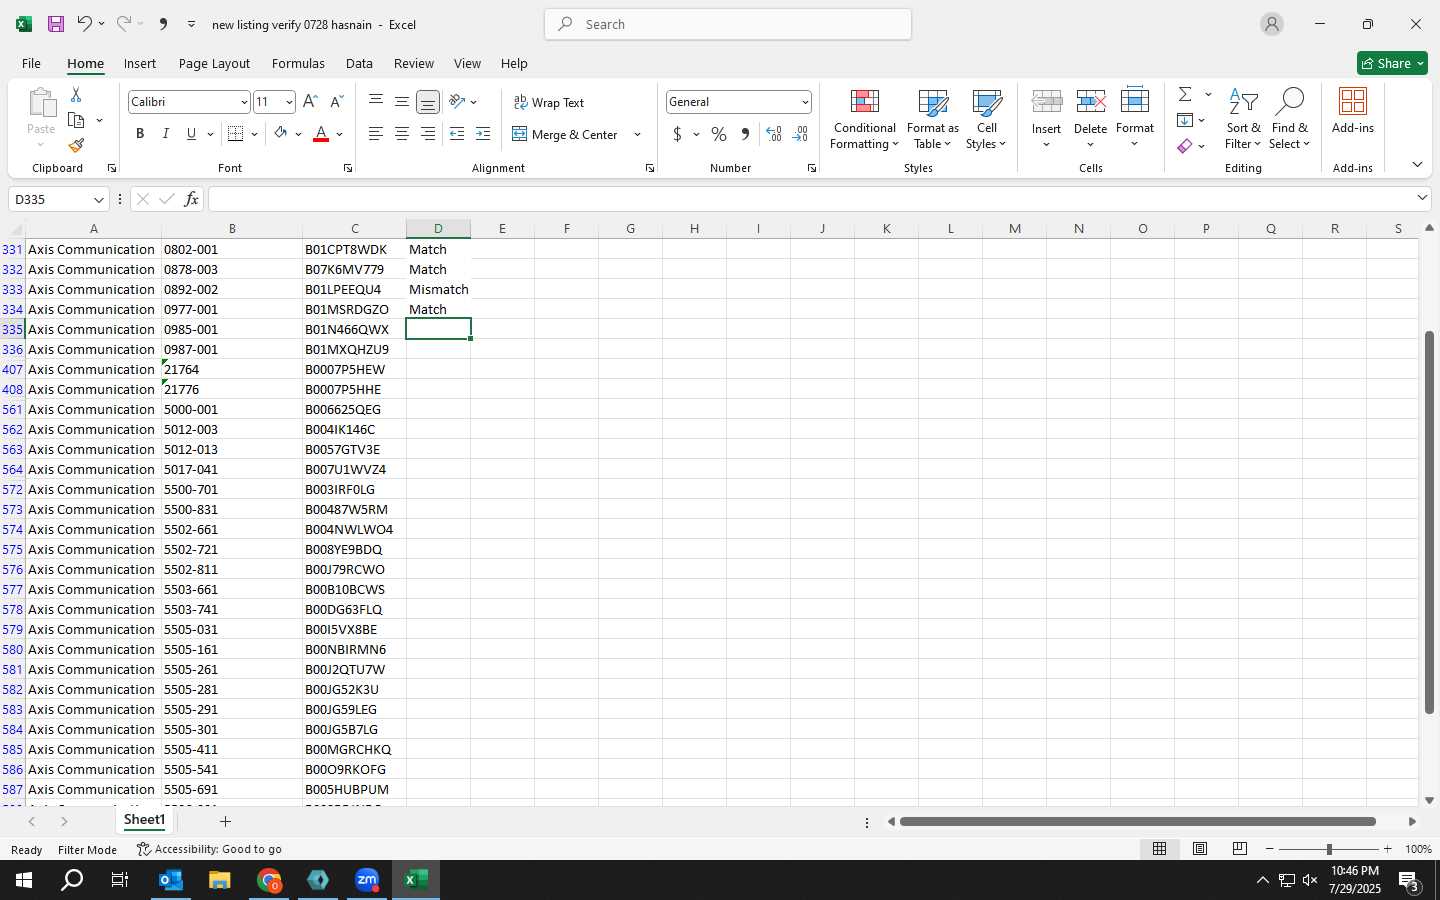
Task: Undo the last action
Action: pos(85,24)
